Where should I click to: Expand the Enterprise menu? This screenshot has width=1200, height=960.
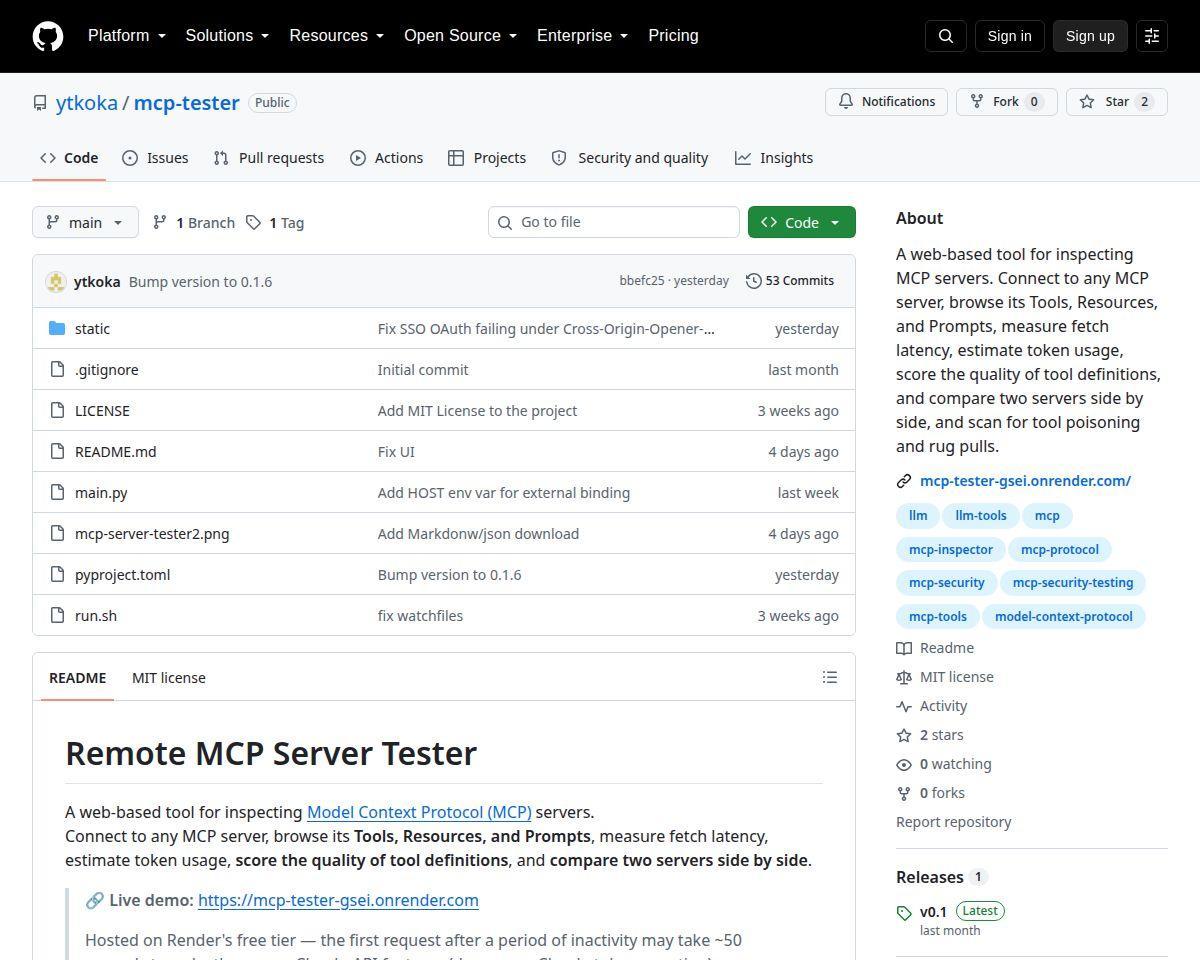click(x=582, y=36)
